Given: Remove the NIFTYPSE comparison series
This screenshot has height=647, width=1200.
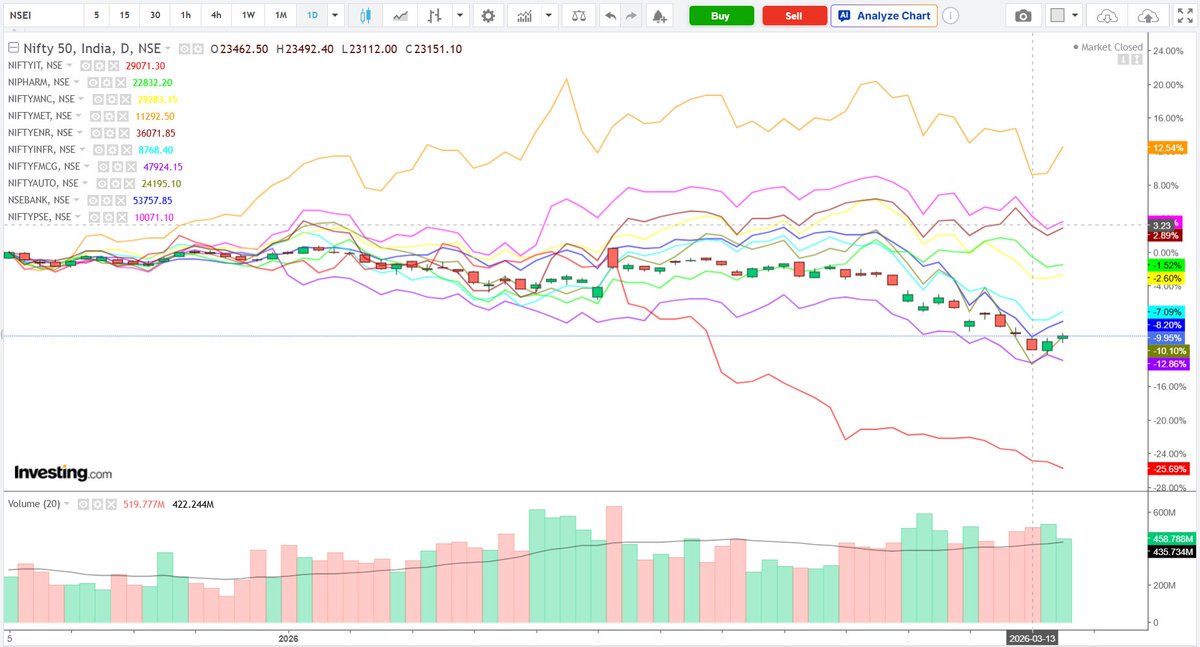Looking at the screenshot, I should [122, 217].
